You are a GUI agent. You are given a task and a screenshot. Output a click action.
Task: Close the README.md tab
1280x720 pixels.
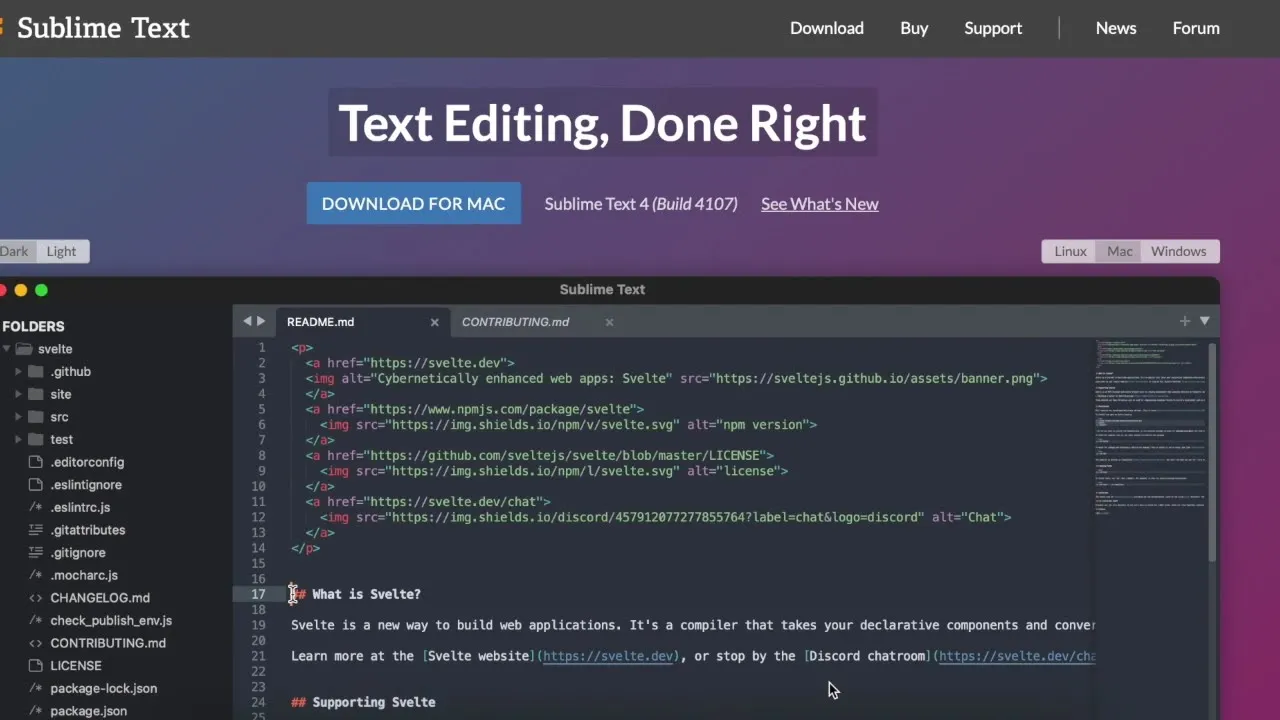(434, 322)
